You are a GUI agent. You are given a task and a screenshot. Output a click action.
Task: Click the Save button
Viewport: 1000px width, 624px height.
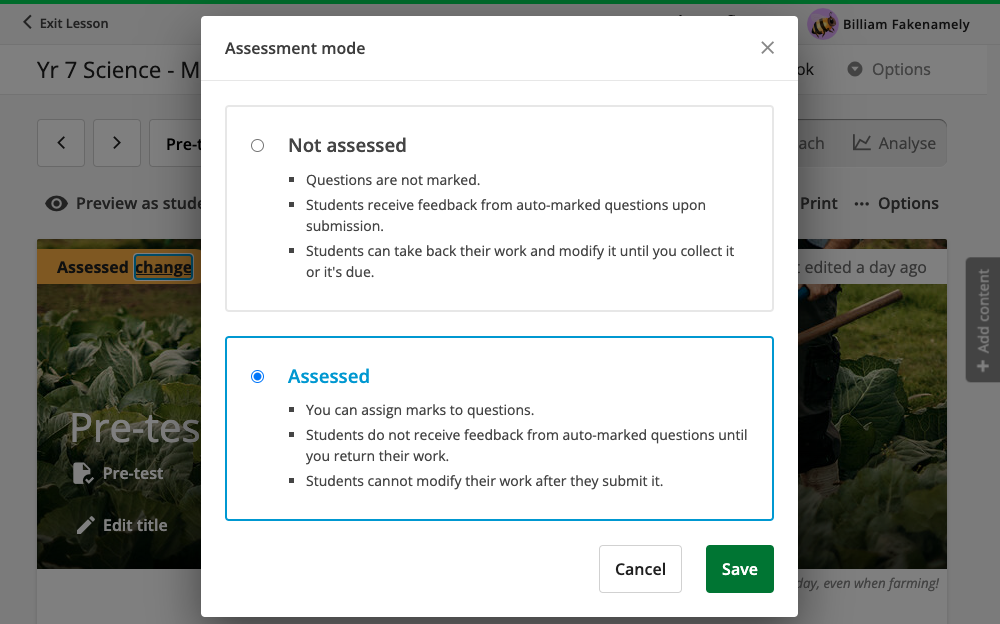(x=739, y=568)
